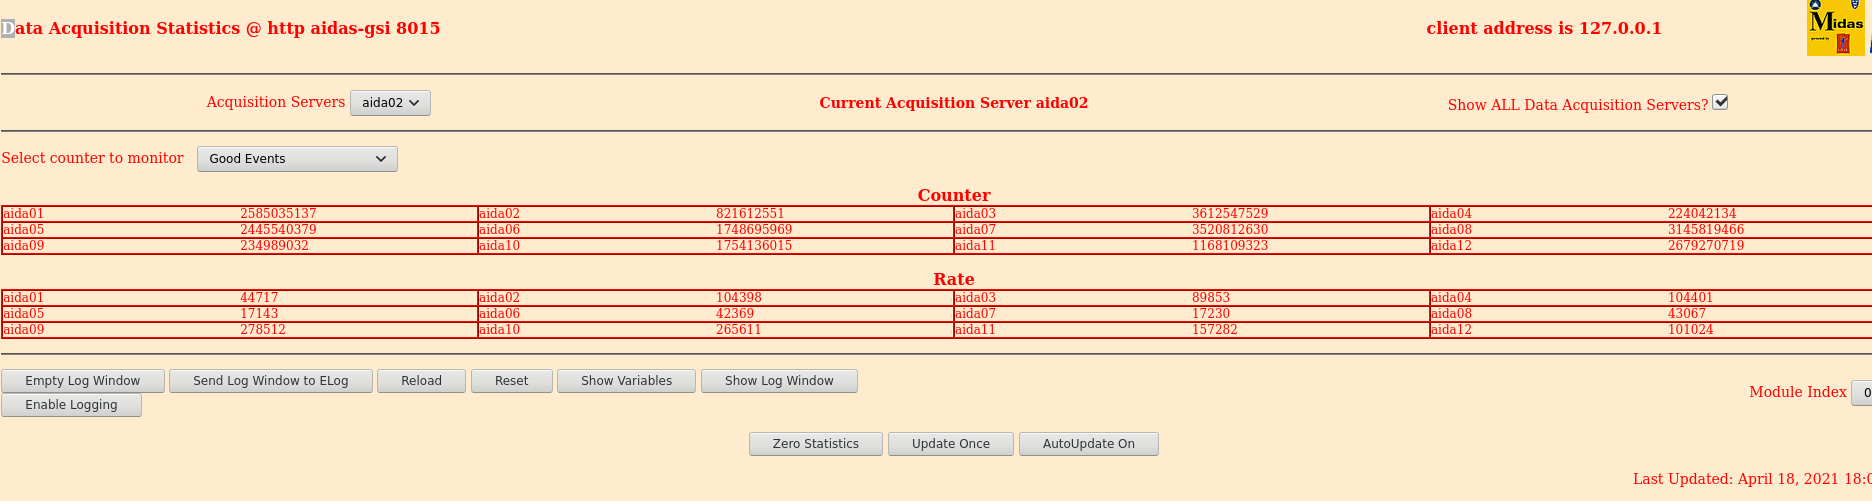Click the Midas logo icon
This screenshot has height=501, width=1872.
[x=1836, y=27]
